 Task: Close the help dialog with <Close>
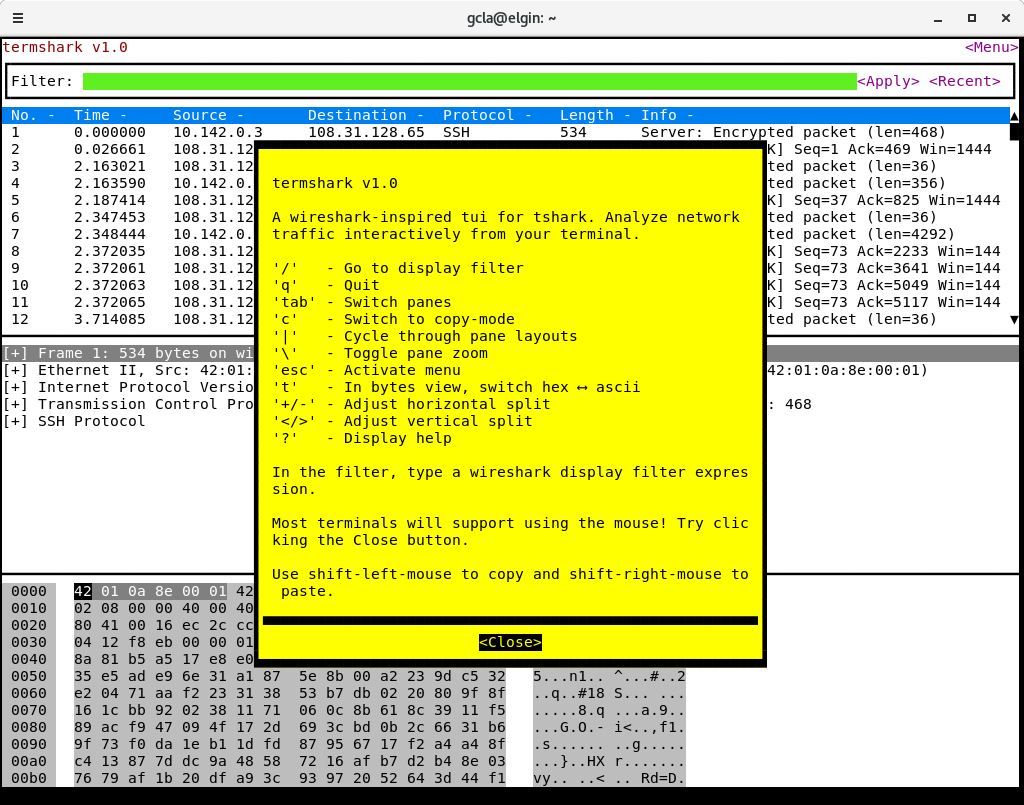pos(510,642)
